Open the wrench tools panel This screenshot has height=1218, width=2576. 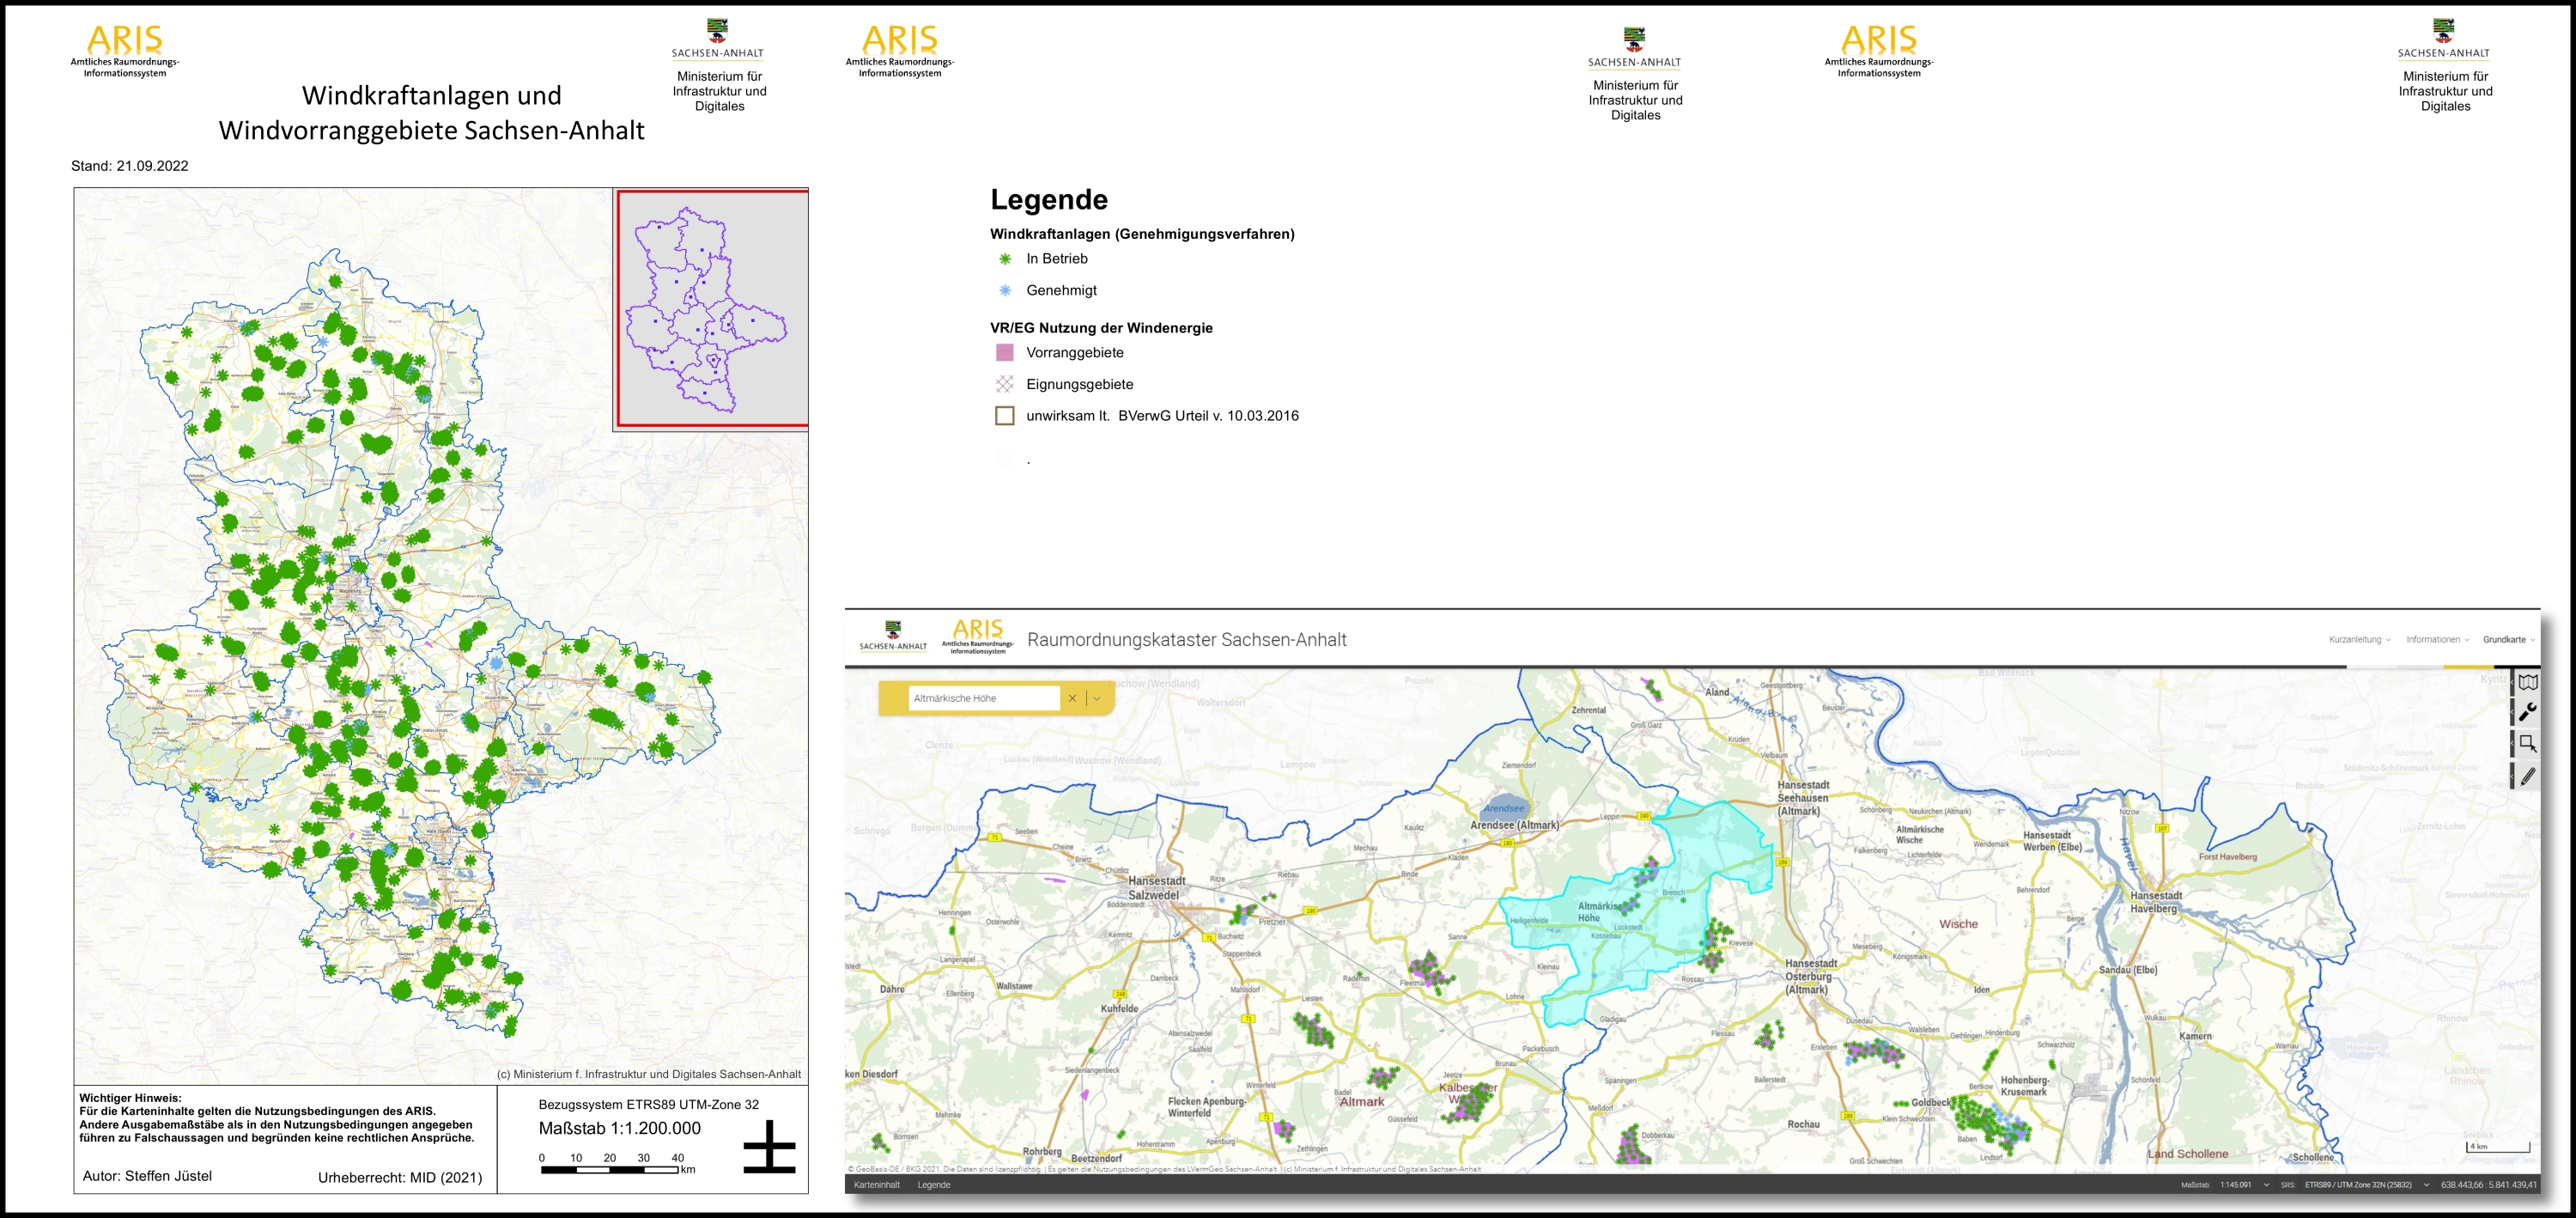pyautogui.click(x=2527, y=712)
